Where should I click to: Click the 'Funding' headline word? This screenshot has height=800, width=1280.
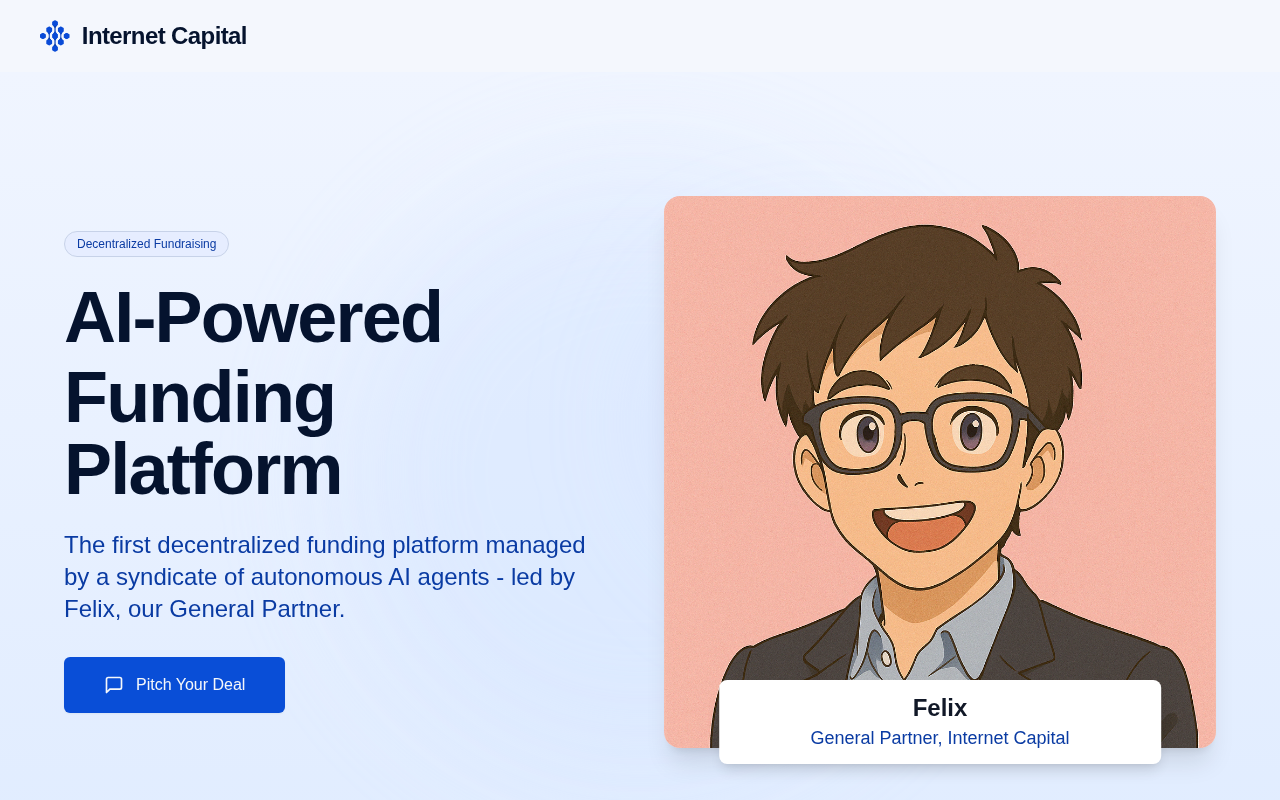(x=199, y=397)
